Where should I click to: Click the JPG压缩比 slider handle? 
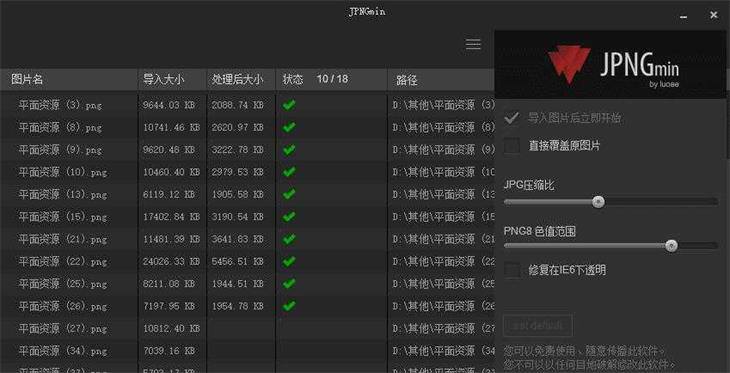click(x=598, y=202)
